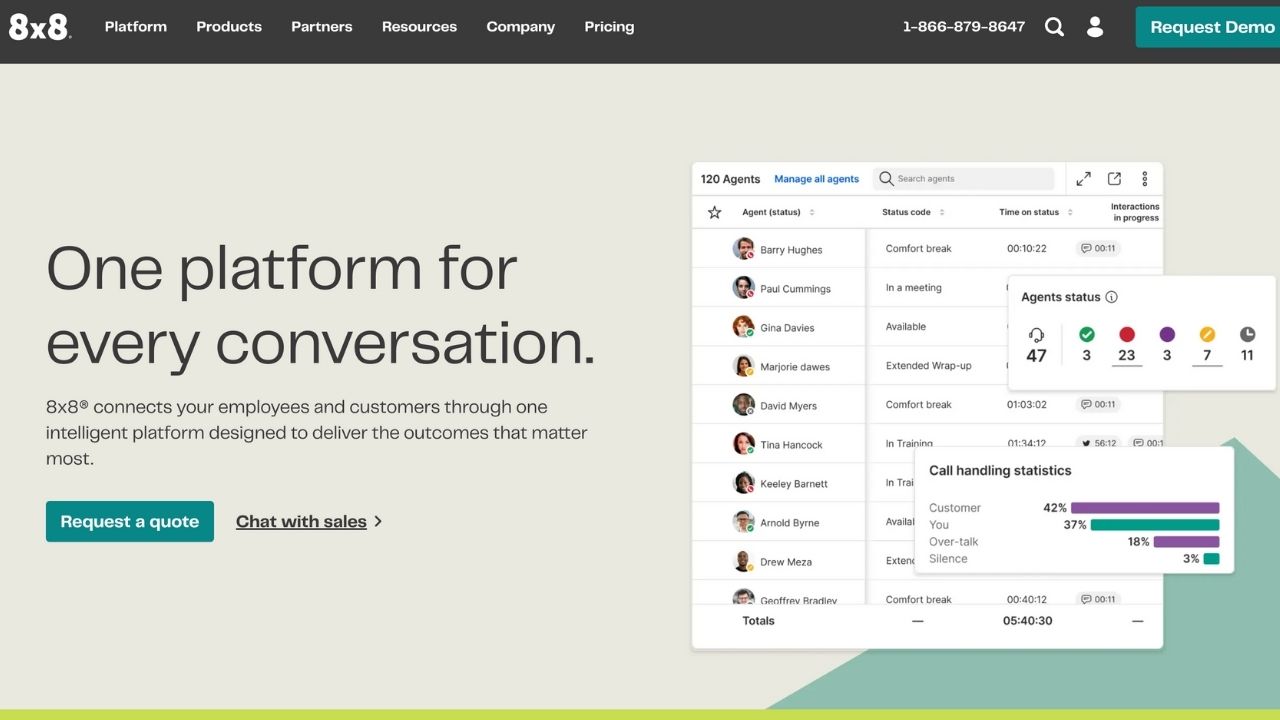The width and height of the screenshot is (1280, 720).
Task: Click the Chat with sales chevron arrow
Action: pos(378,522)
